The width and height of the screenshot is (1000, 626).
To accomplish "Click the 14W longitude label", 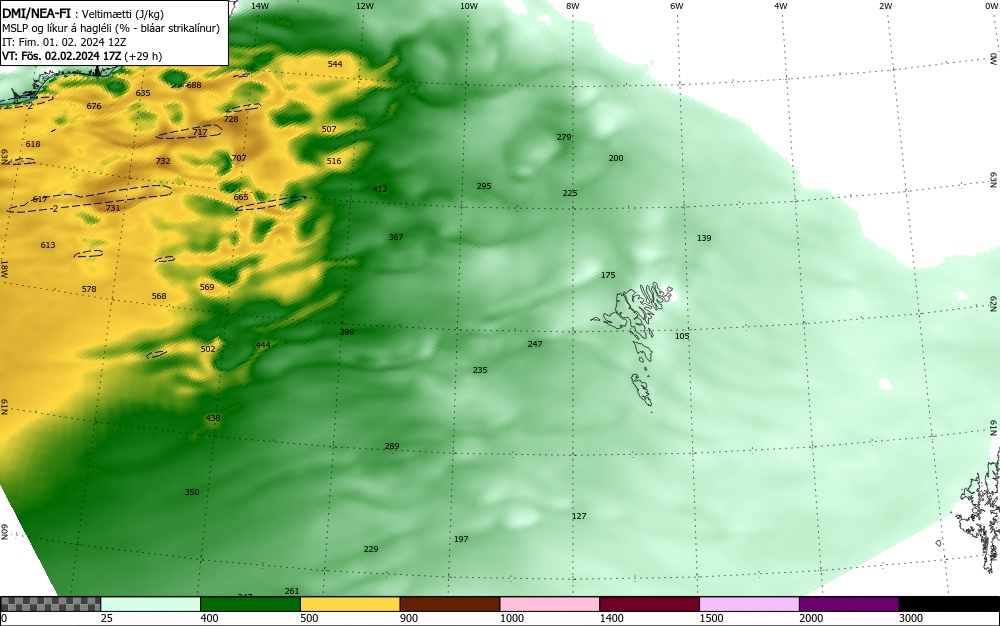I will (260, 6).
